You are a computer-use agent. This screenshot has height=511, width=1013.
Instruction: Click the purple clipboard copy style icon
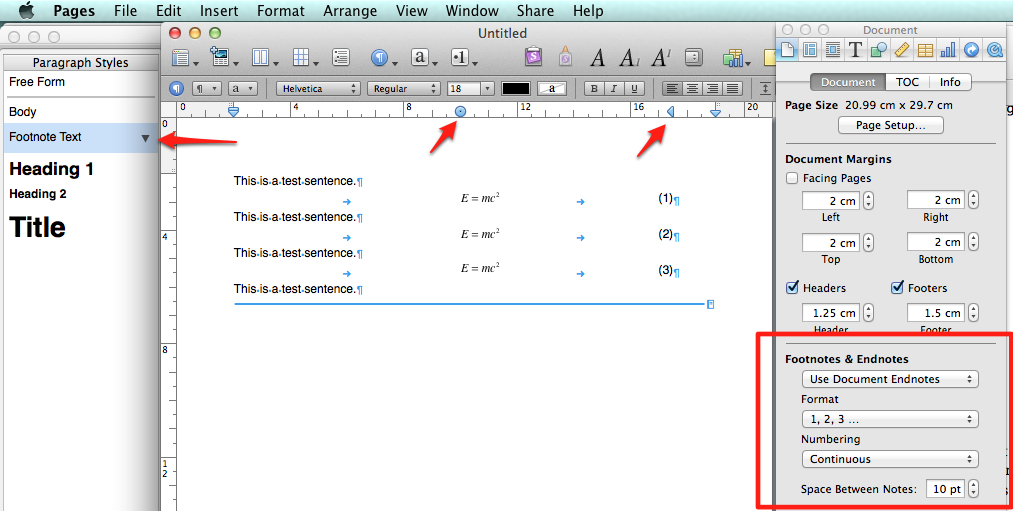point(534,56)
